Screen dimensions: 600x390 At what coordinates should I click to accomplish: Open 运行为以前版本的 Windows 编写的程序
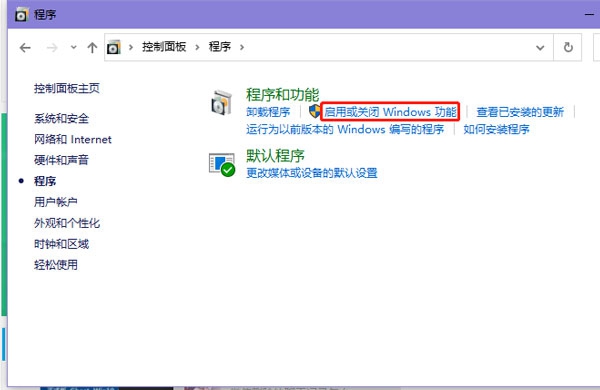(345, 129)
